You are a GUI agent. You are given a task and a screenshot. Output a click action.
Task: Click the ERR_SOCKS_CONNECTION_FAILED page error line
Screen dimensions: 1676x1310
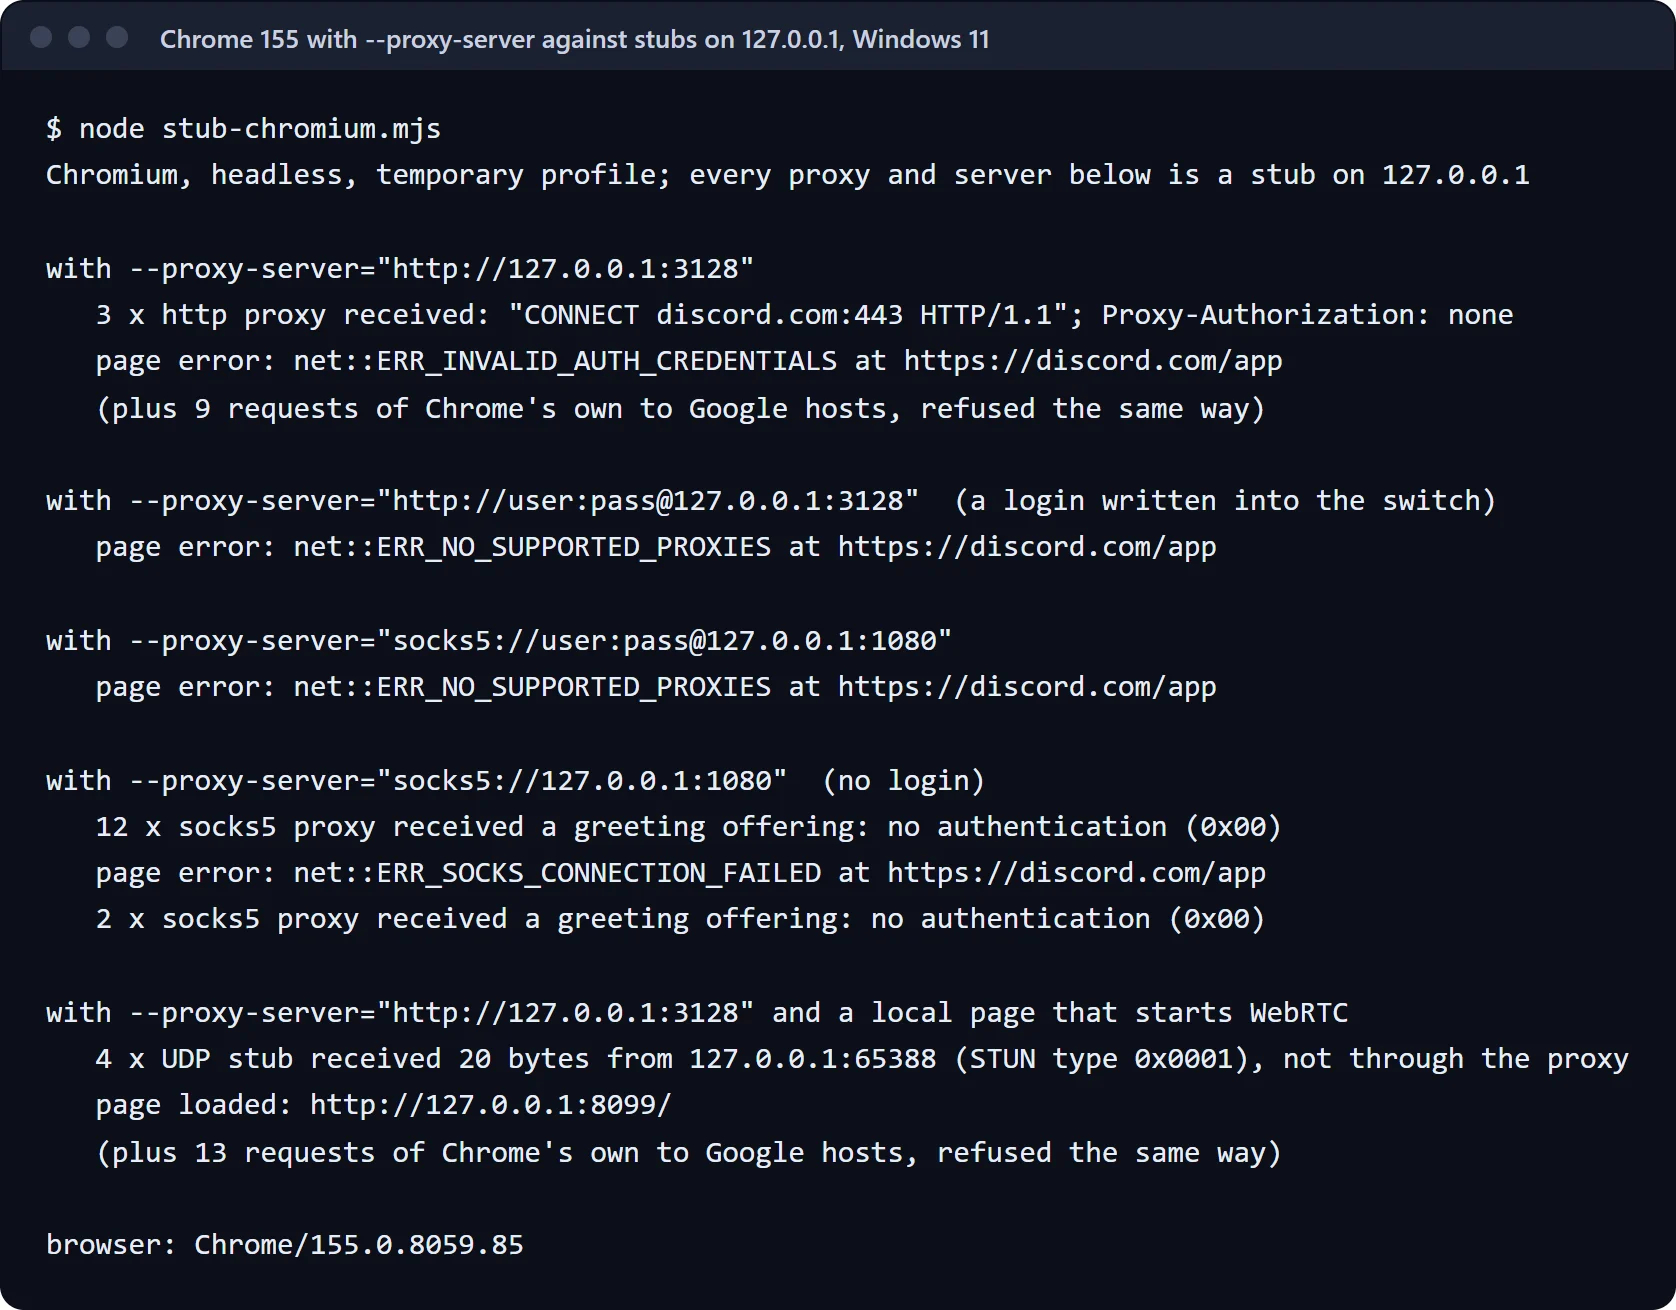click(x=681, y=873)
